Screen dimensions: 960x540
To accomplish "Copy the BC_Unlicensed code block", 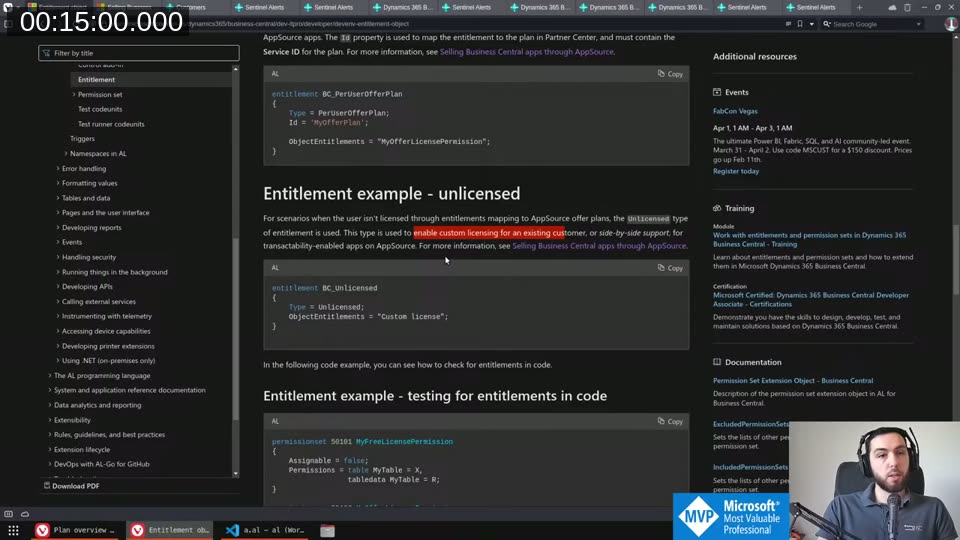I will [x=670, y=268].
